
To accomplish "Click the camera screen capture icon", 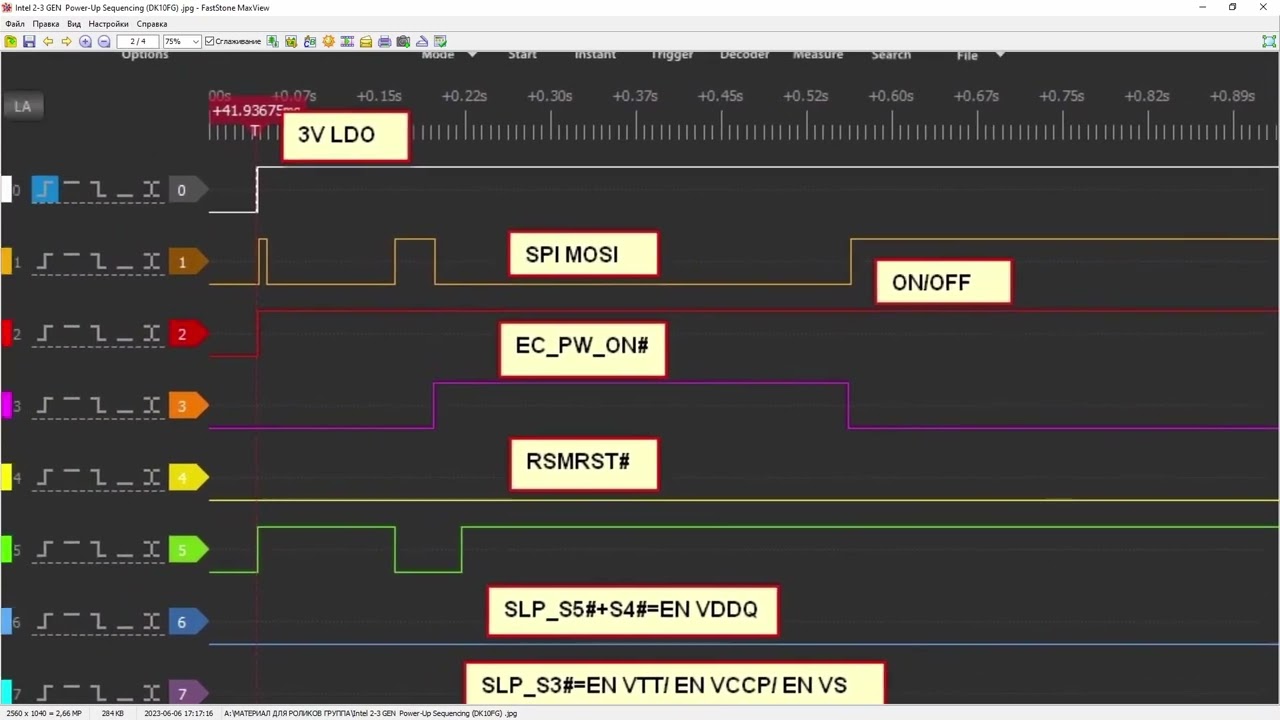I will coord(403,41).
